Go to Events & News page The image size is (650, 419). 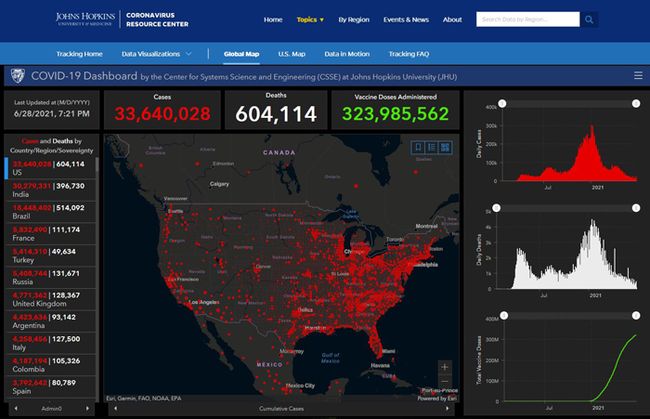click(405, 19)
